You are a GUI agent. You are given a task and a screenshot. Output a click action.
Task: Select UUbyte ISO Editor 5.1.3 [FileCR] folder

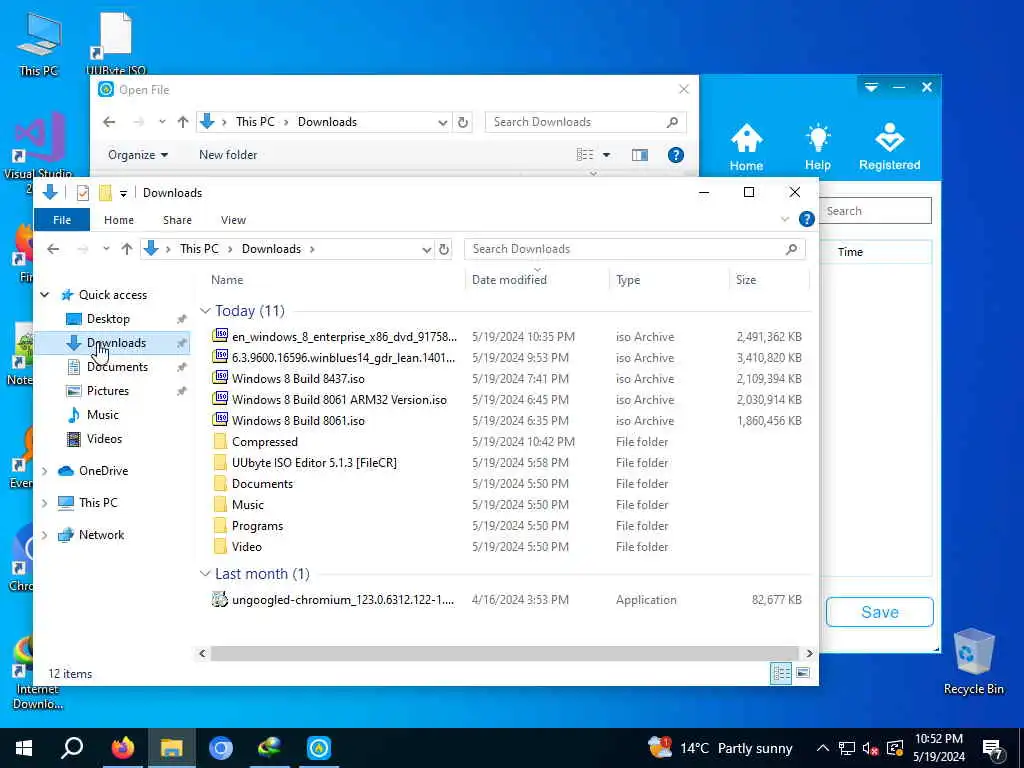pos(313,462)
